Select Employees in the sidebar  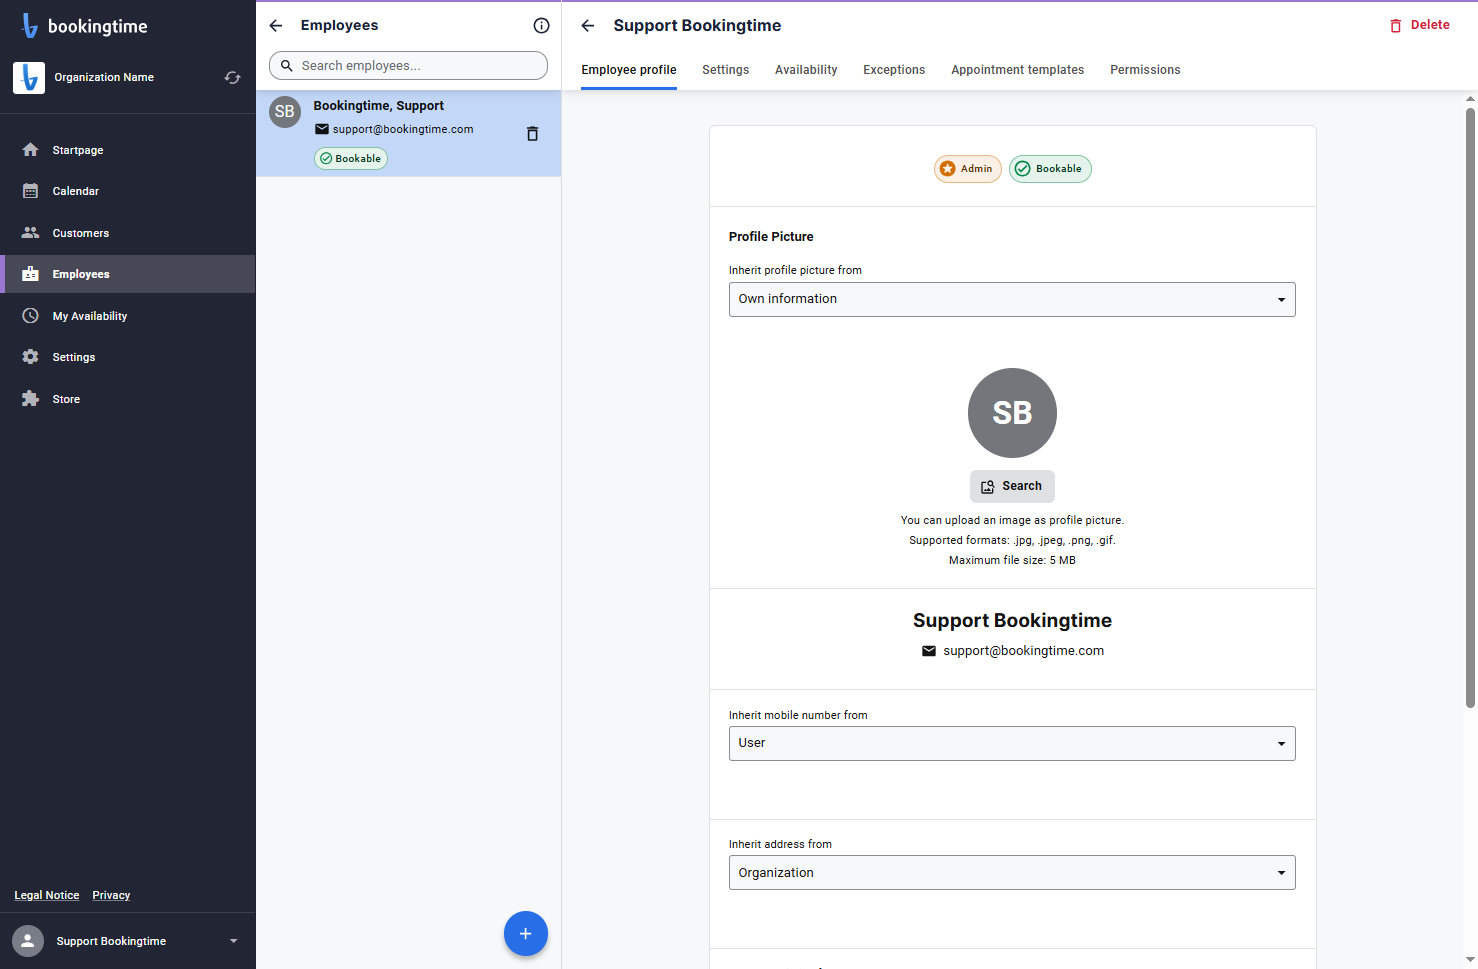click(127, 274)
